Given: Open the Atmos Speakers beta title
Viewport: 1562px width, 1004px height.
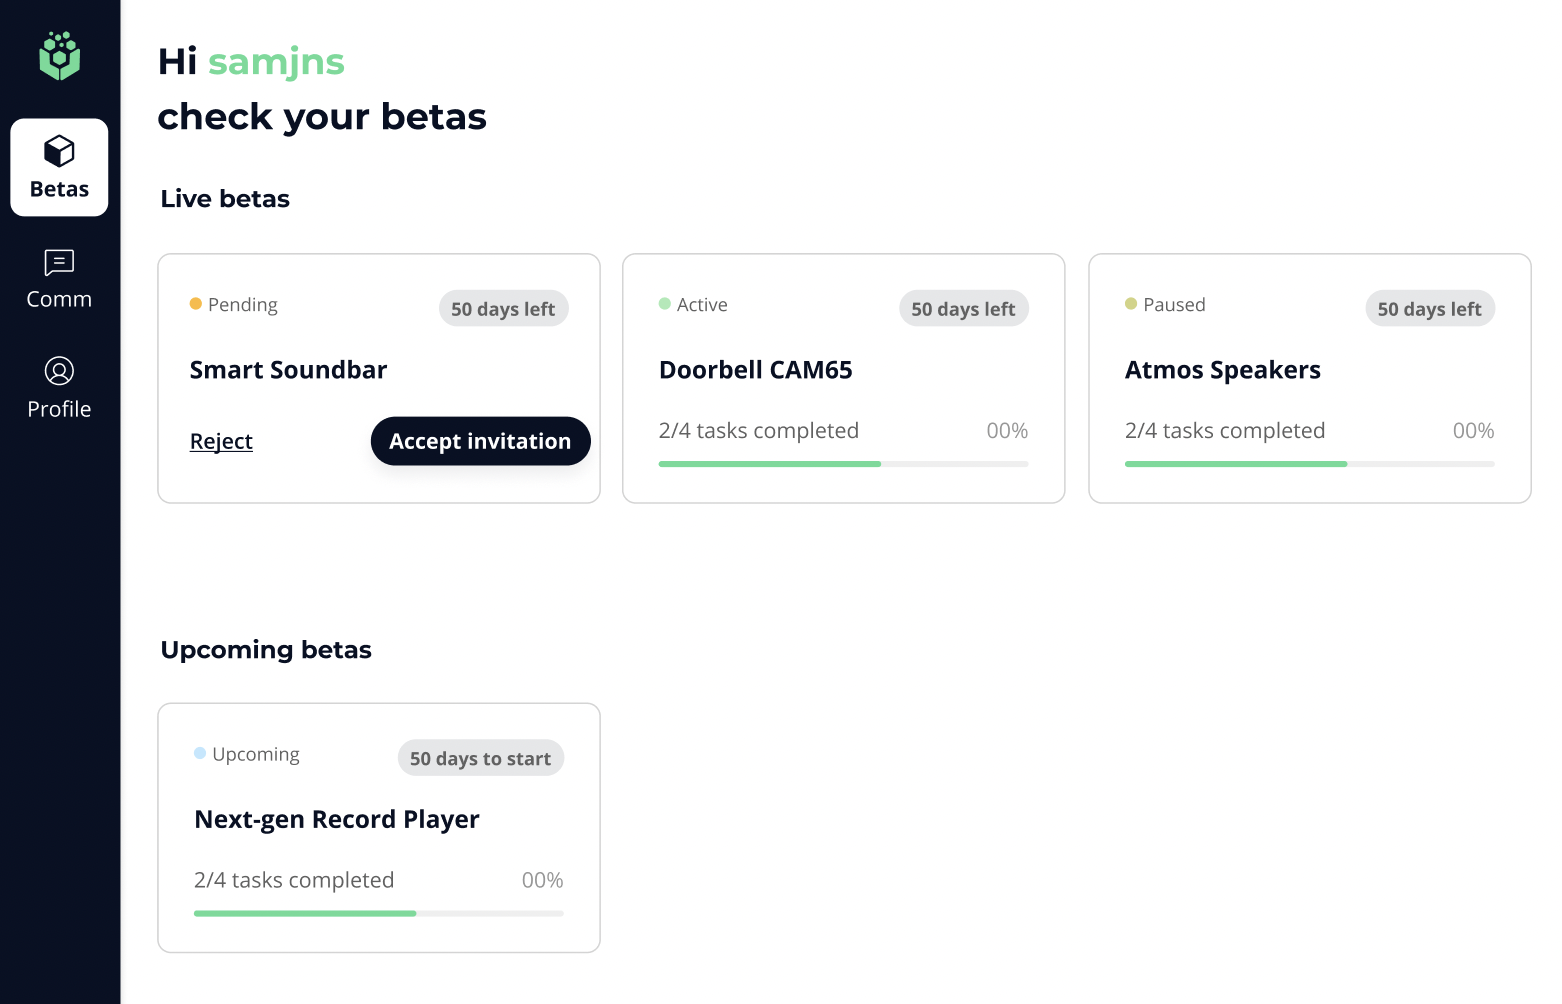Looking at the screenshot, I should tap(1222, 370).
